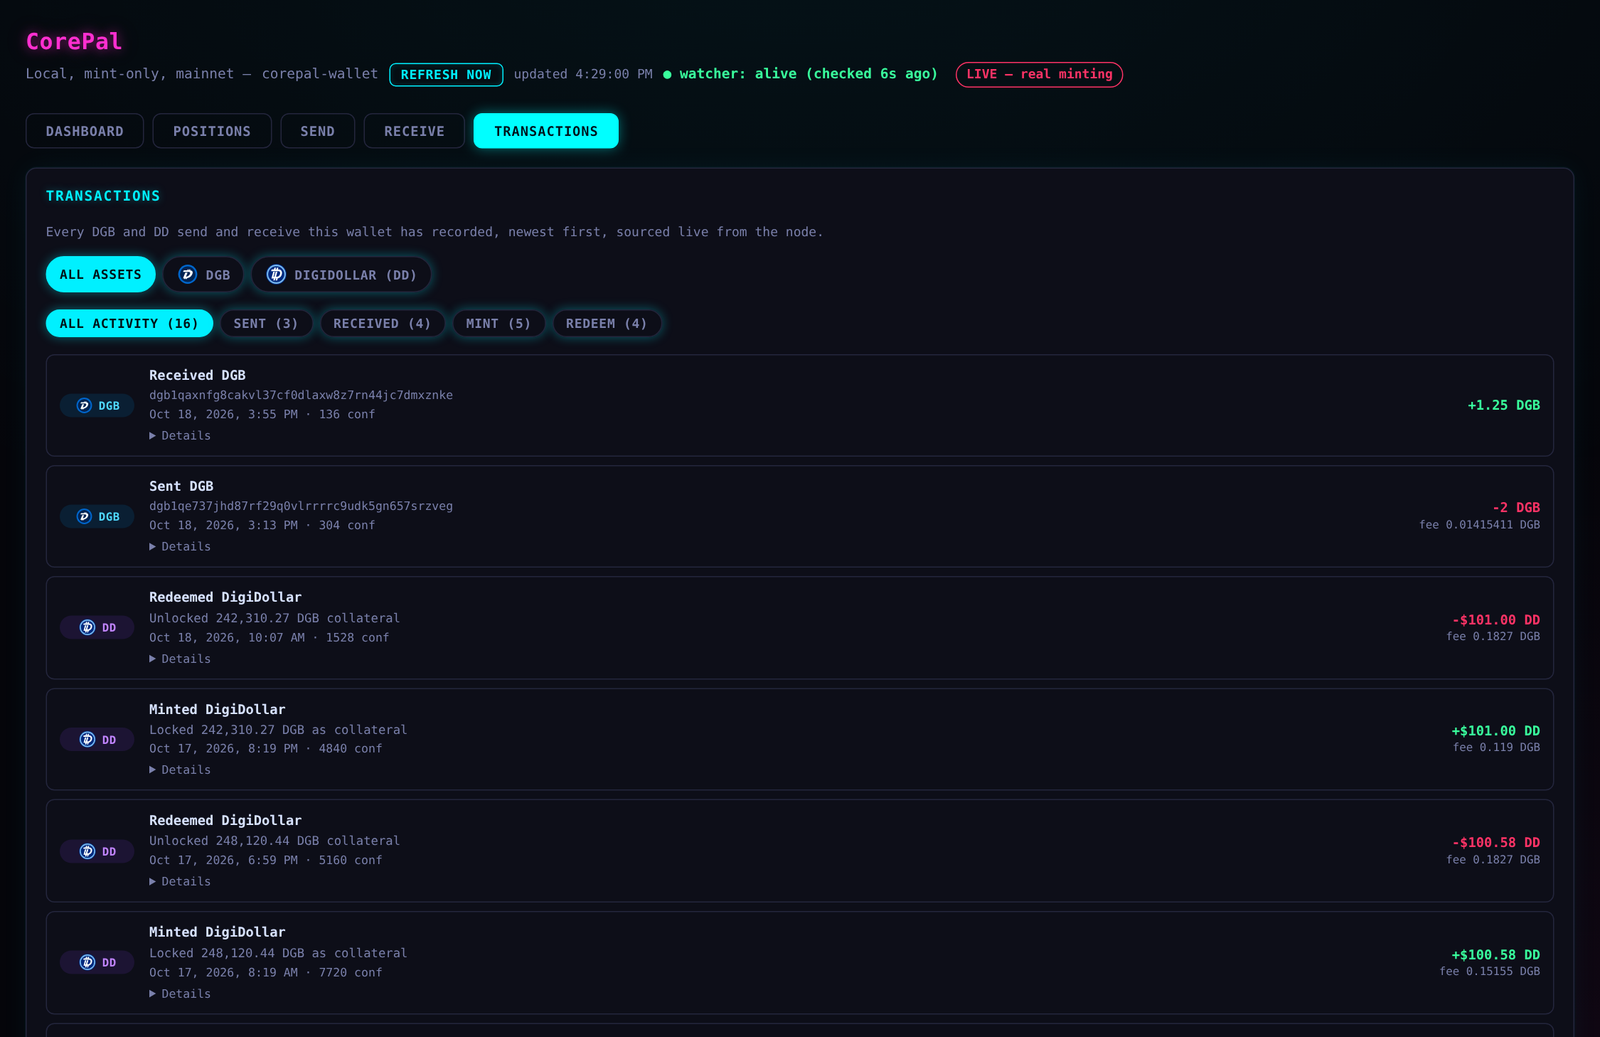Click the +$101.00 DD amount
The image size is (1600, 1037).
tap(1496, 731)
